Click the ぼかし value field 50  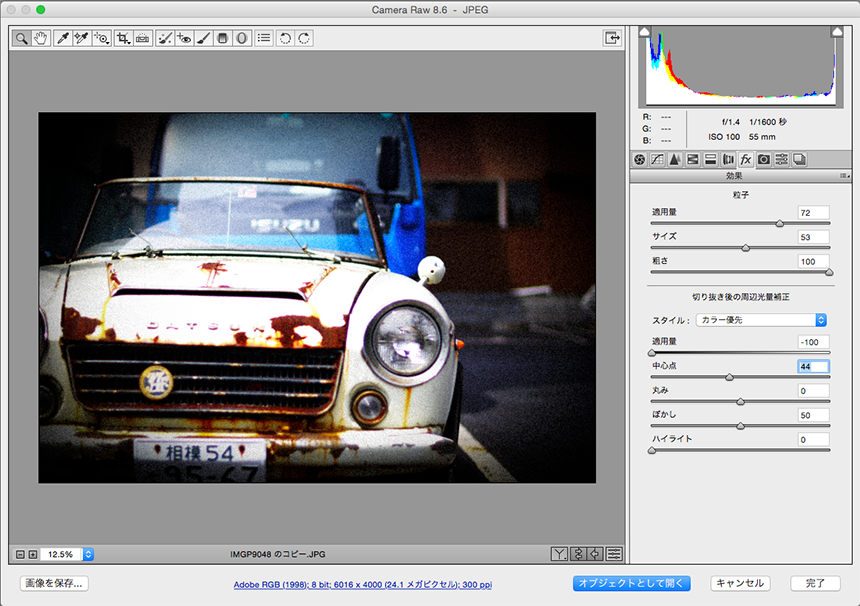point(813,415)
